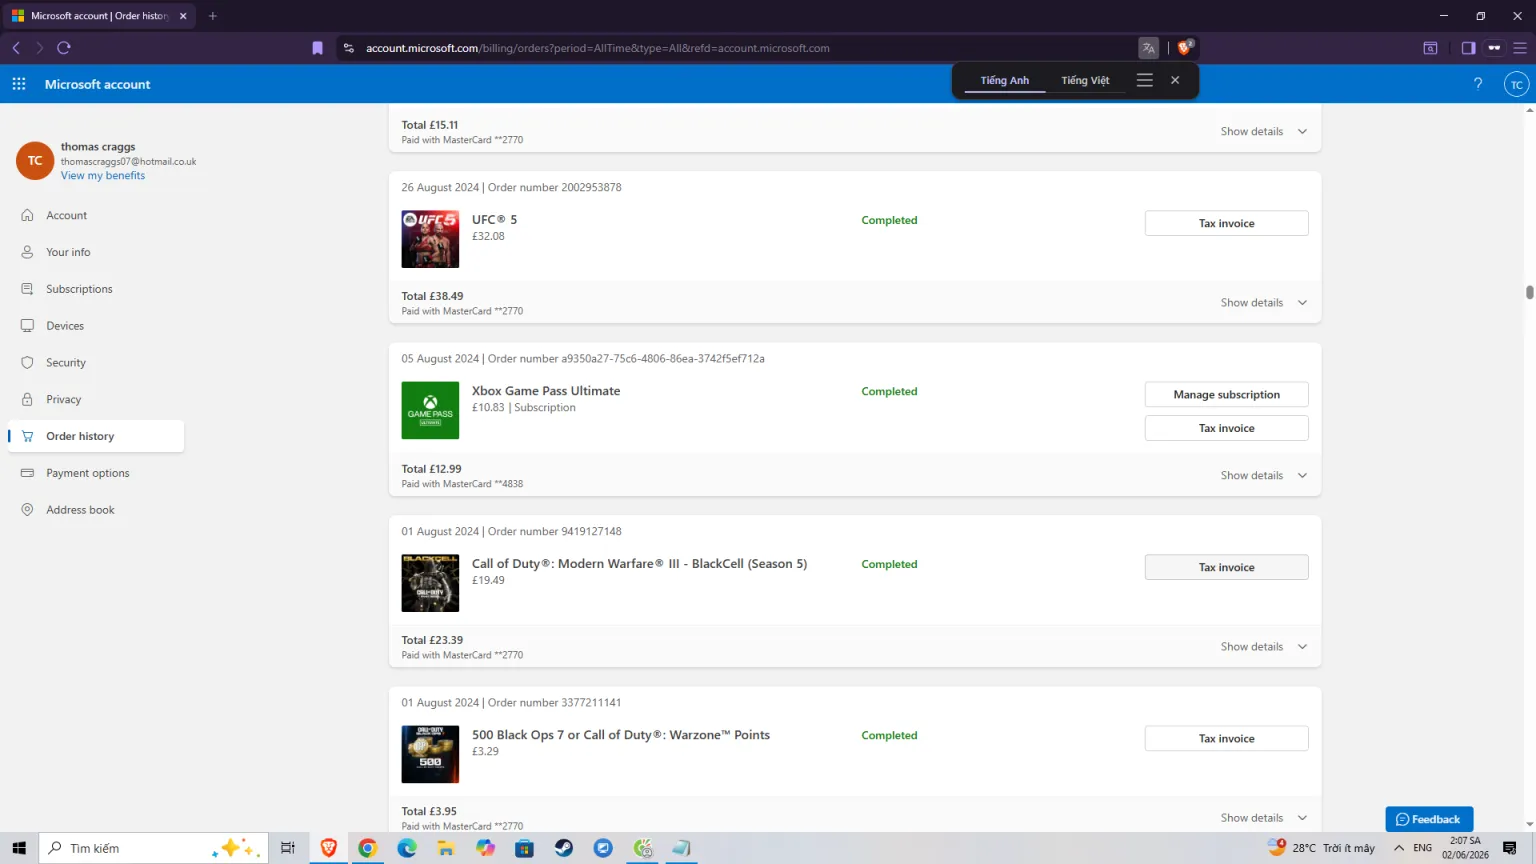Expand Show details for Xbox Game Pass order
This screenshot has height=864, width=1536.
point(1264,475)
